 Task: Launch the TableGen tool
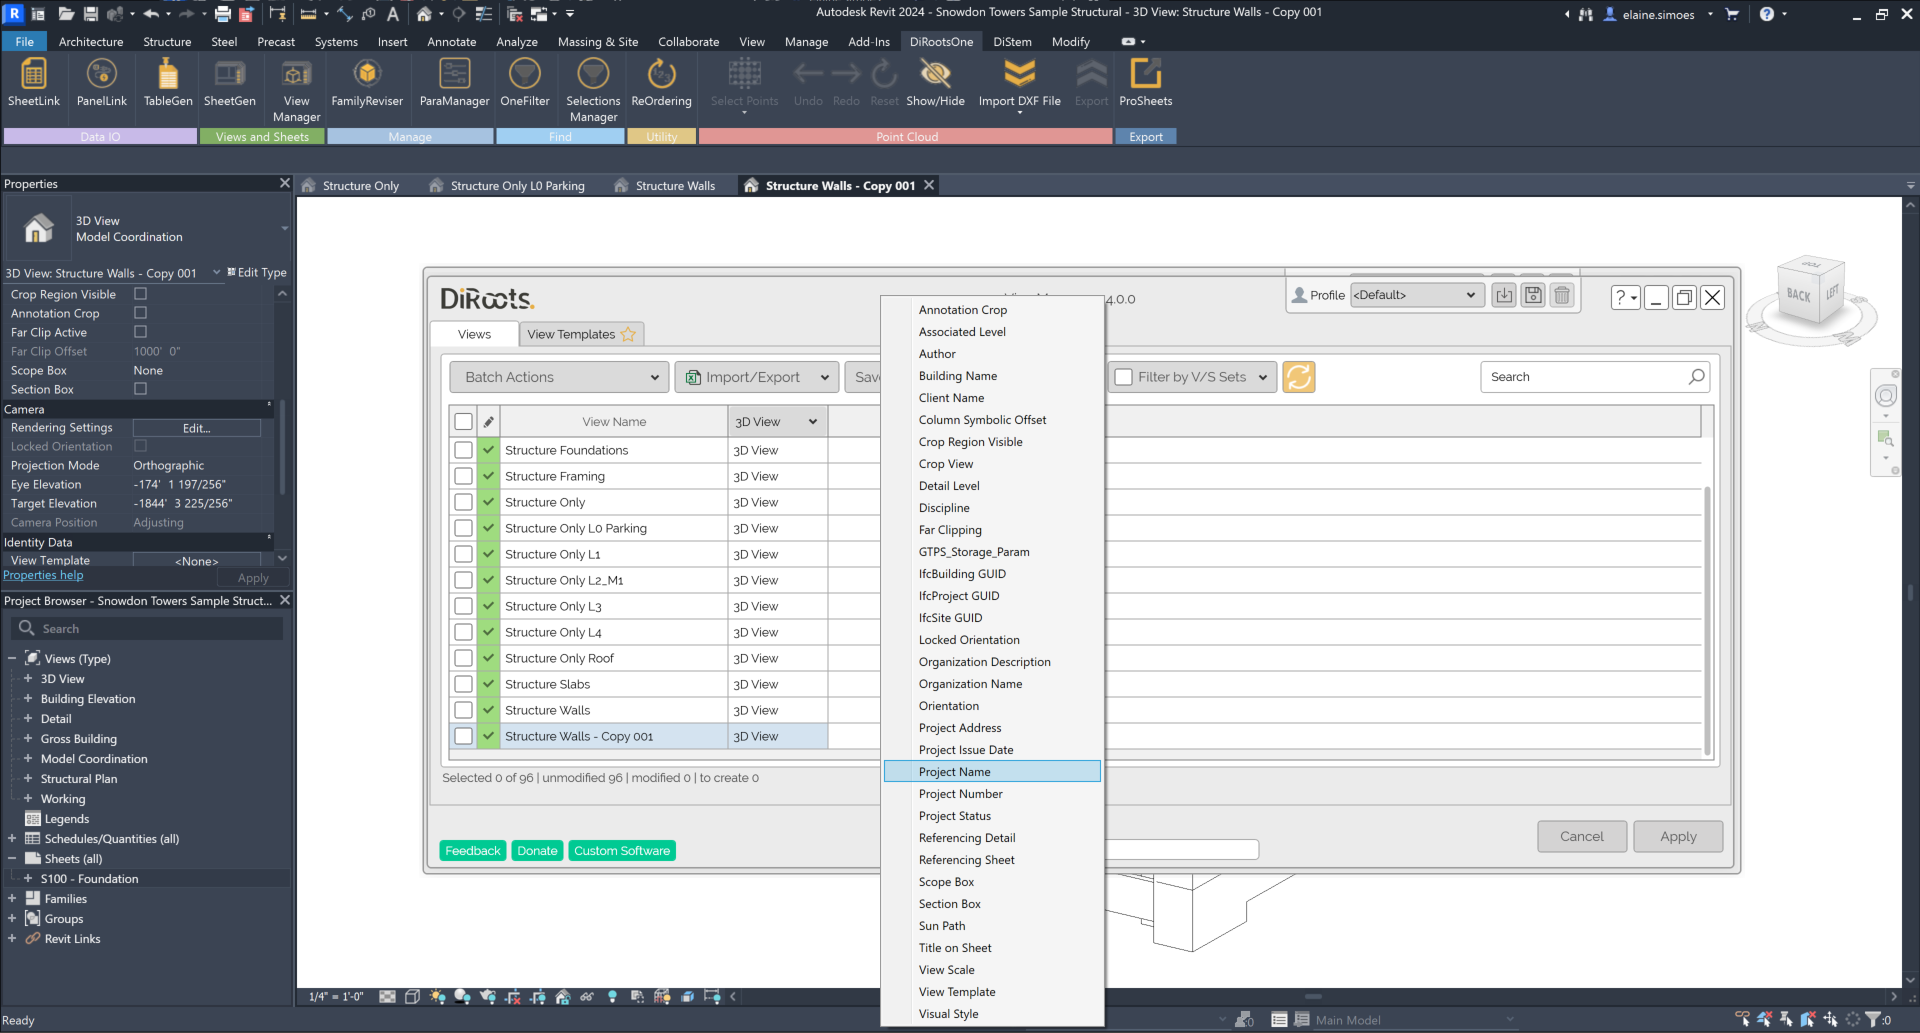[x=168, y=82]
